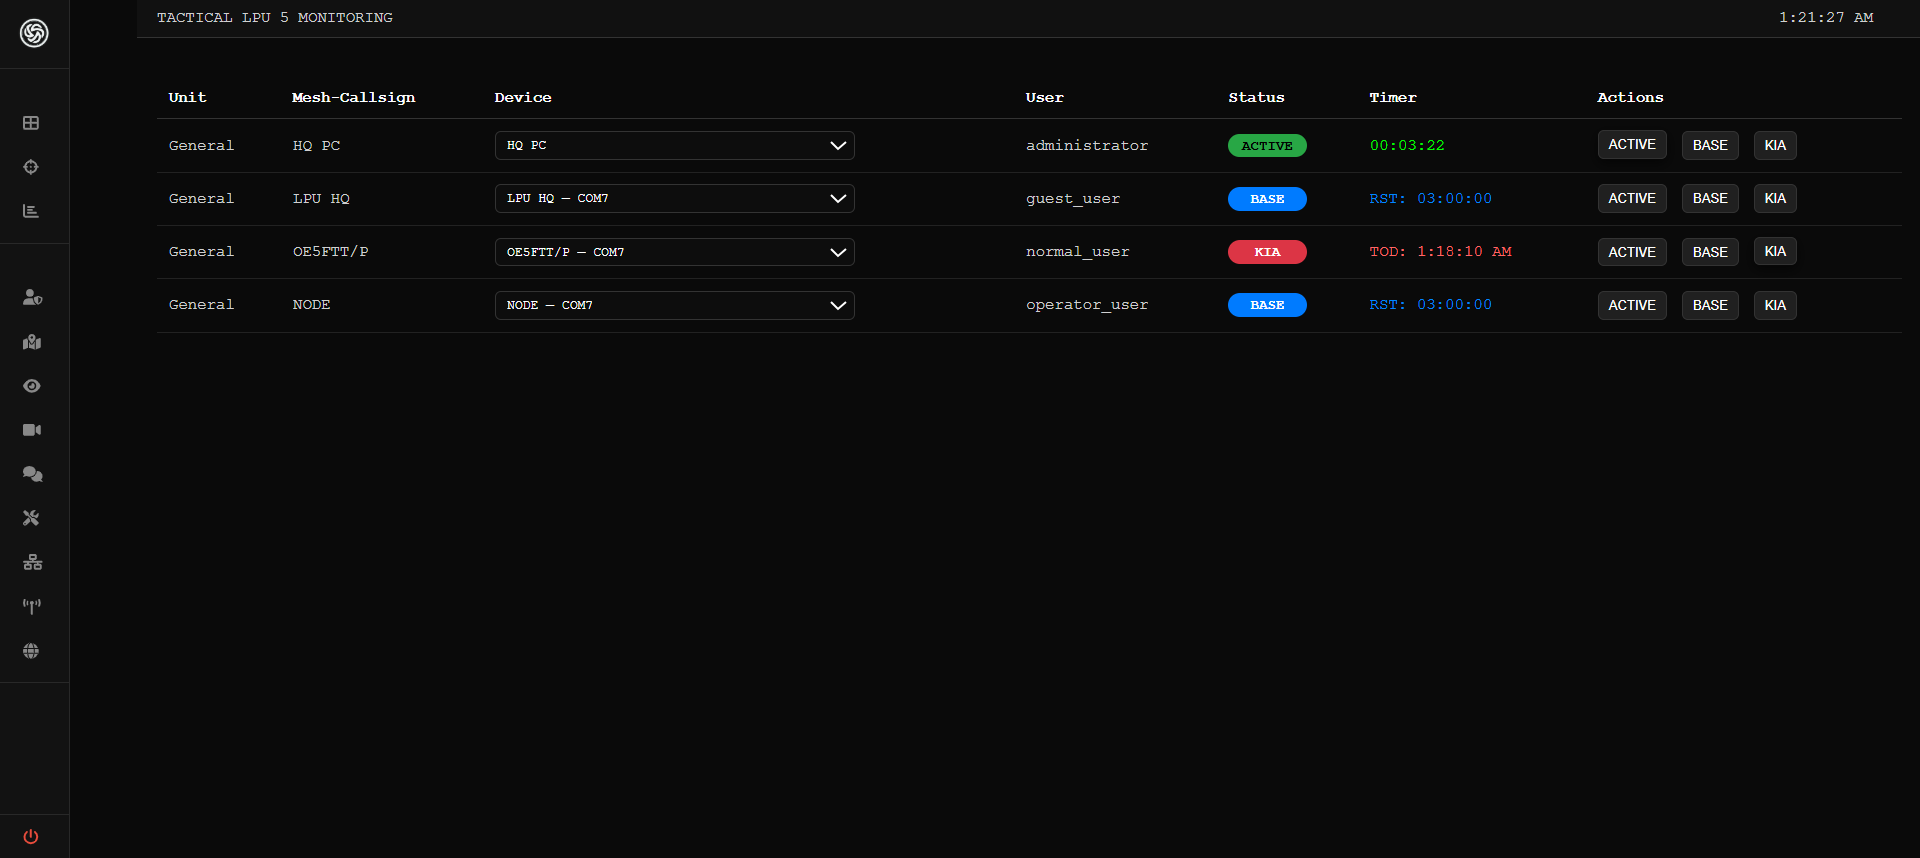
Task: Open the map location icon in sidebar
Action: [32, 342]
